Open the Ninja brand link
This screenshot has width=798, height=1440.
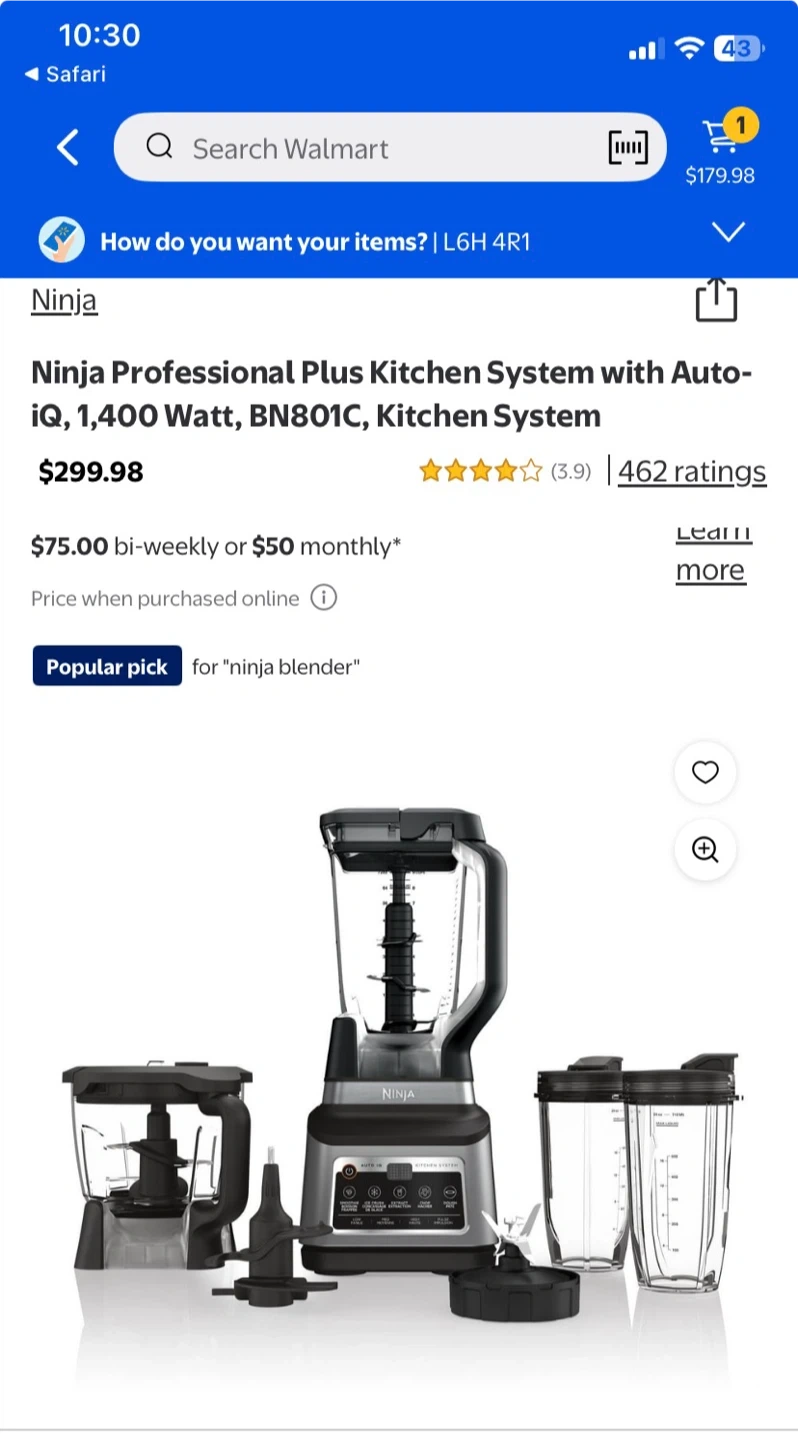click(64, 300)
